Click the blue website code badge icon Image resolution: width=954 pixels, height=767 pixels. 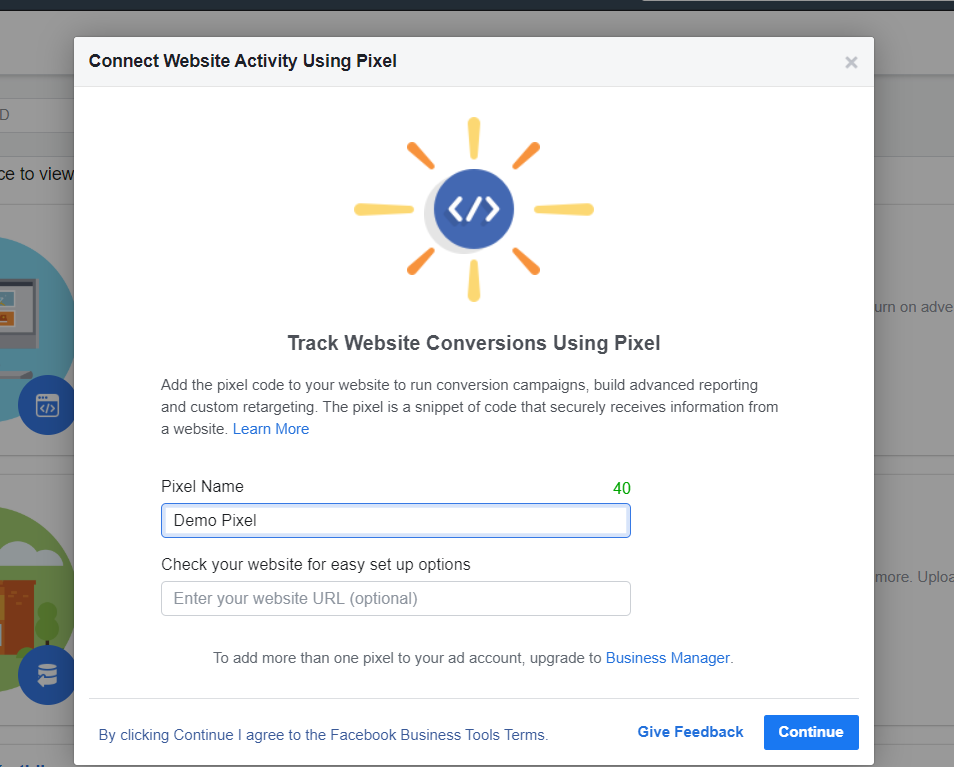(46, 405)
